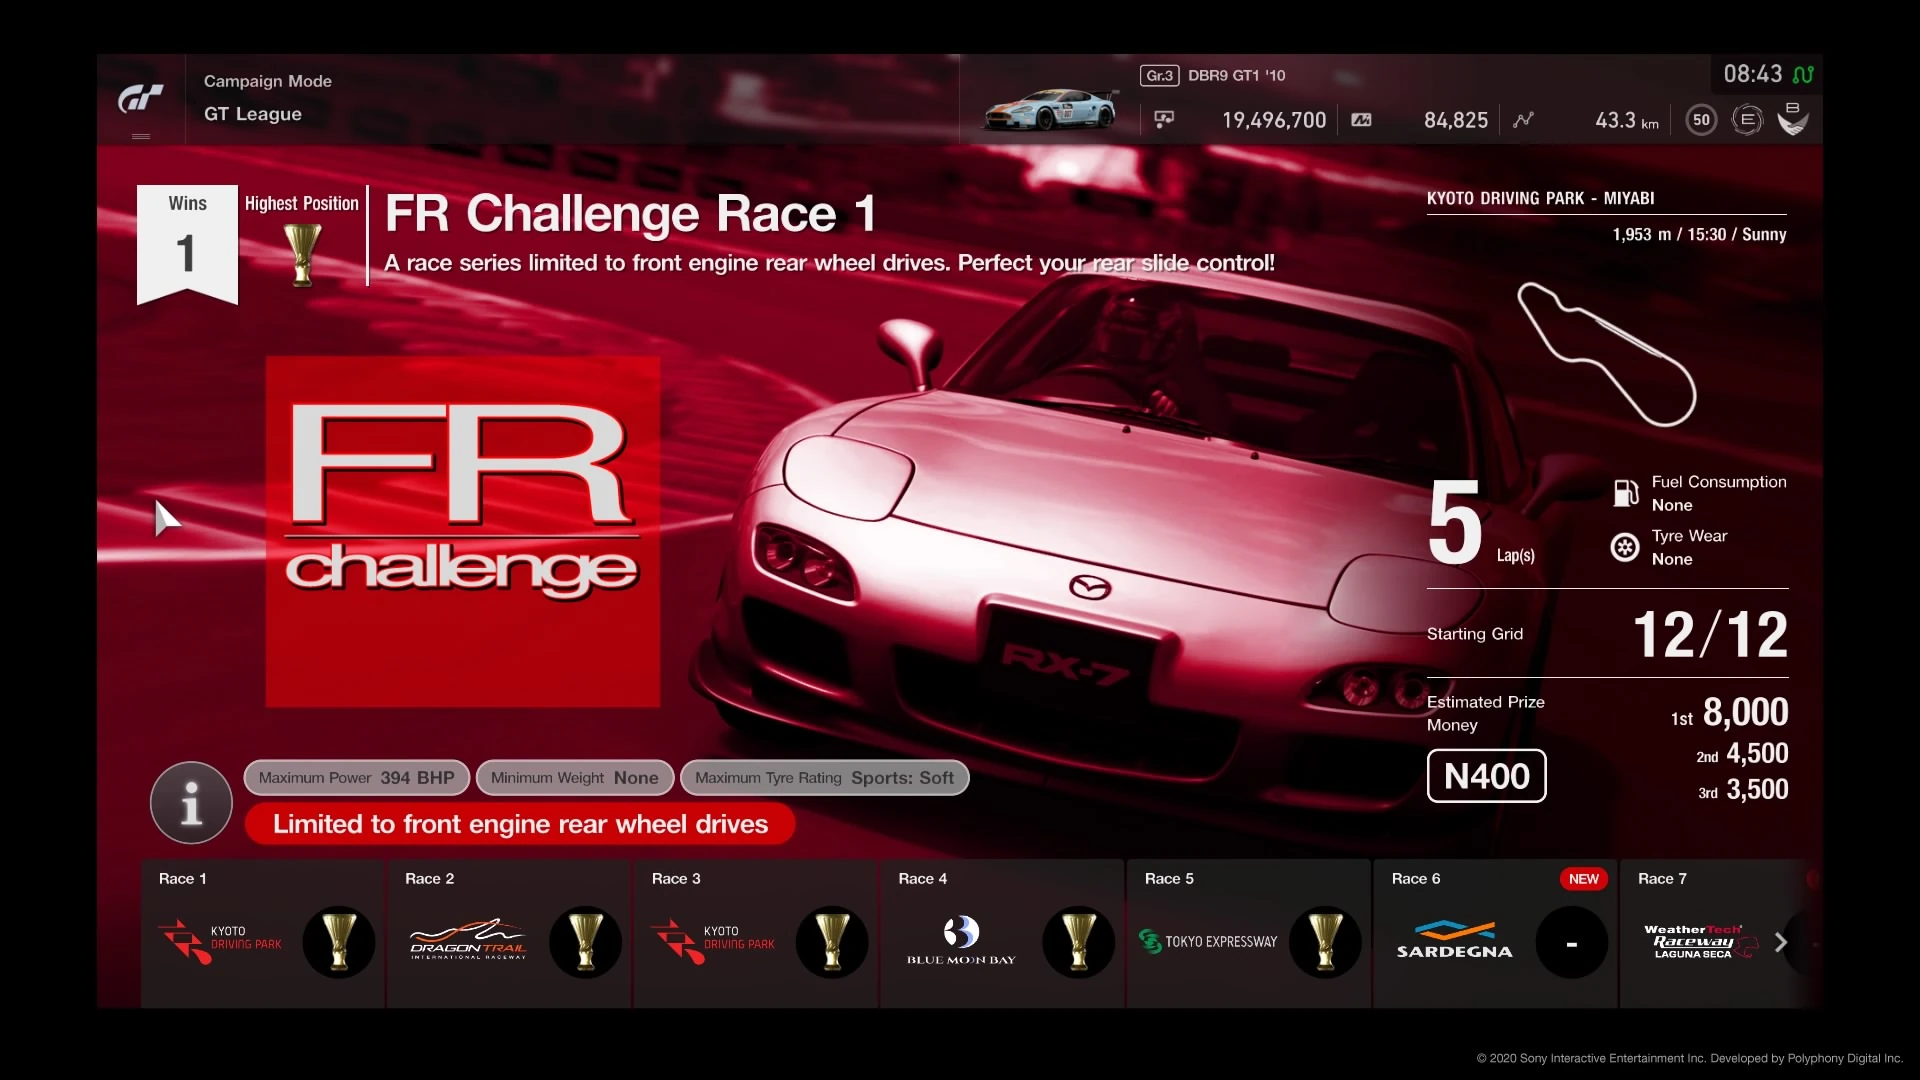
Task: Click the sportsmanship rating B icon
Action: [x=1793, y=118]
